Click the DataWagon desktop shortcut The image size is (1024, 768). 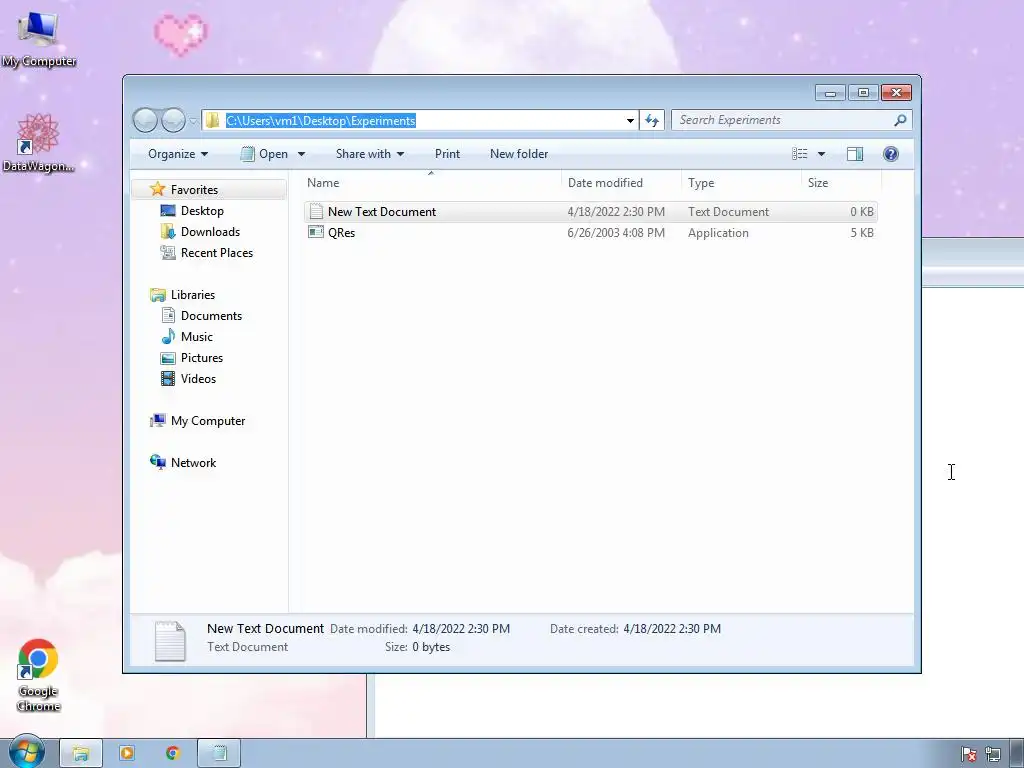pyautogui.click(x=38, y=143)
